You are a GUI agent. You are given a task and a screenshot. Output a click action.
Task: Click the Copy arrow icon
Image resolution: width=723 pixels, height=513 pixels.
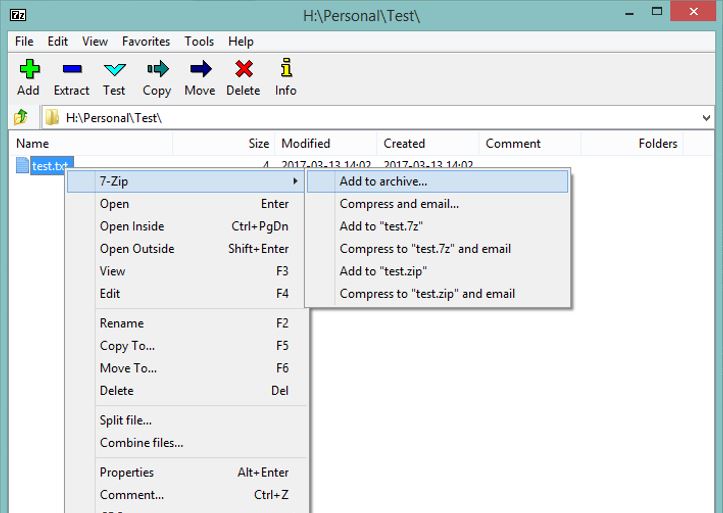pos(157,69)
